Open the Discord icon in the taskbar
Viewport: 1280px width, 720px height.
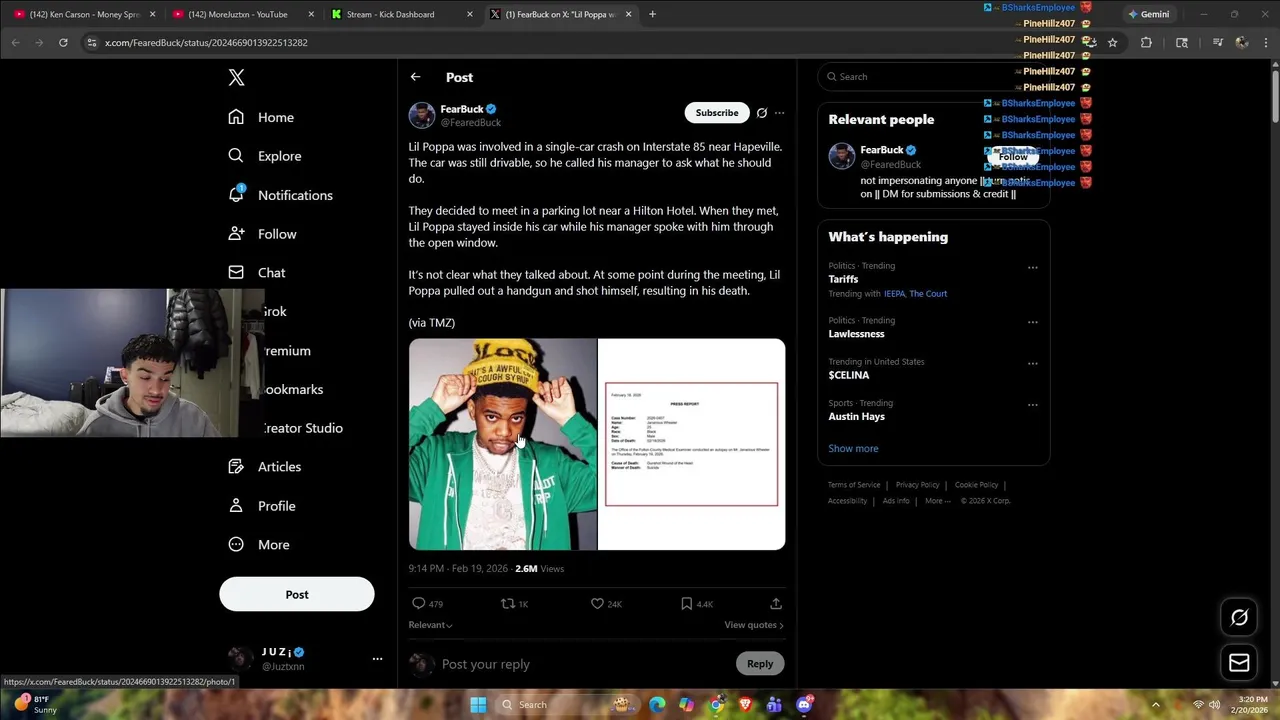804,705
